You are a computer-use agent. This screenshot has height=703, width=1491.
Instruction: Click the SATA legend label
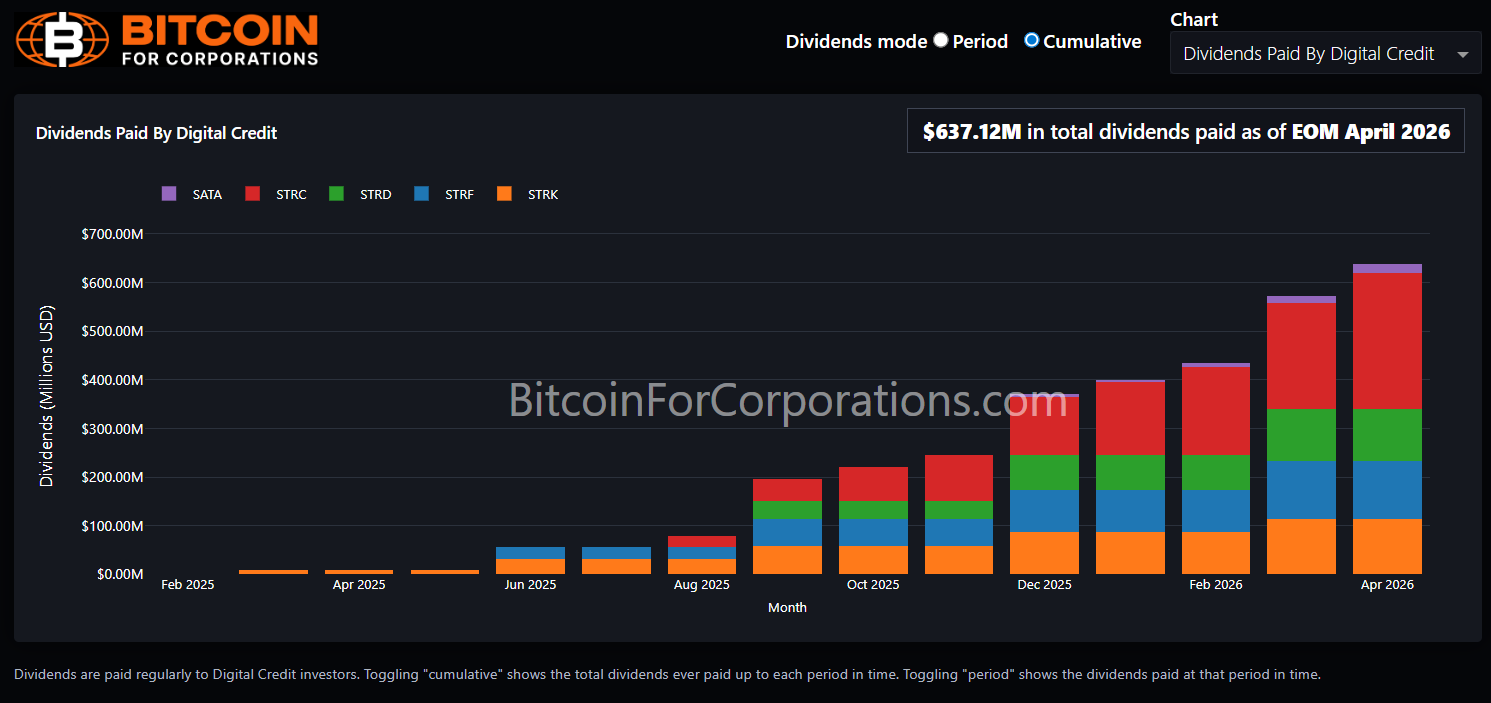point(207,195)
